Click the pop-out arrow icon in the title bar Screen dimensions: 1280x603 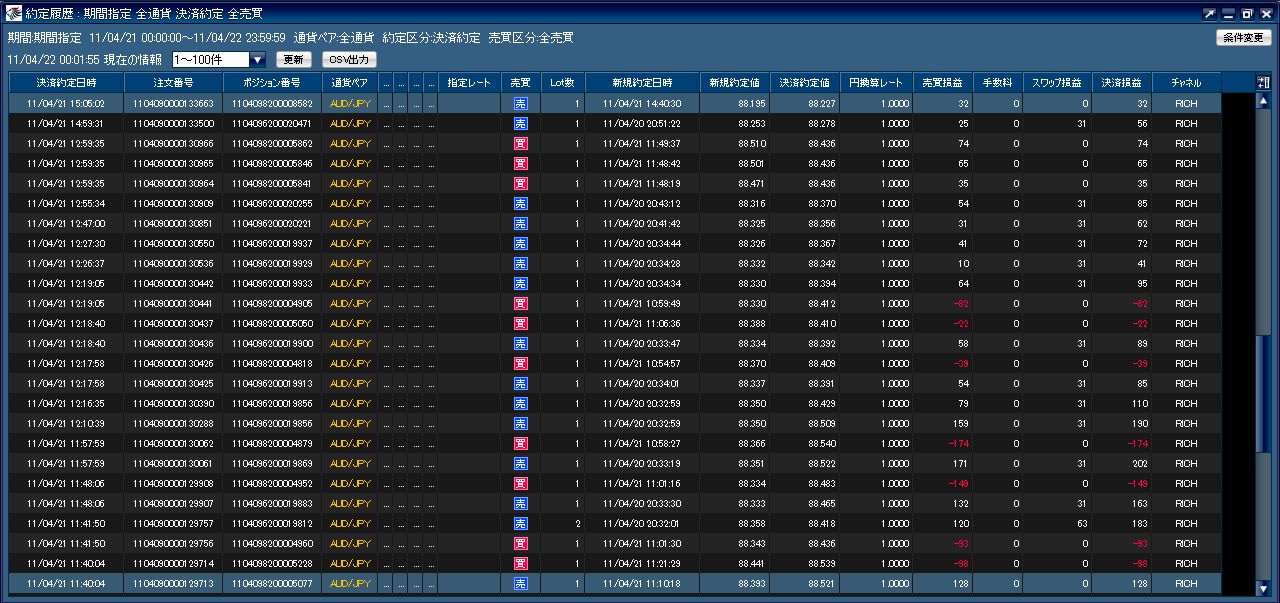pos(1209,14)
